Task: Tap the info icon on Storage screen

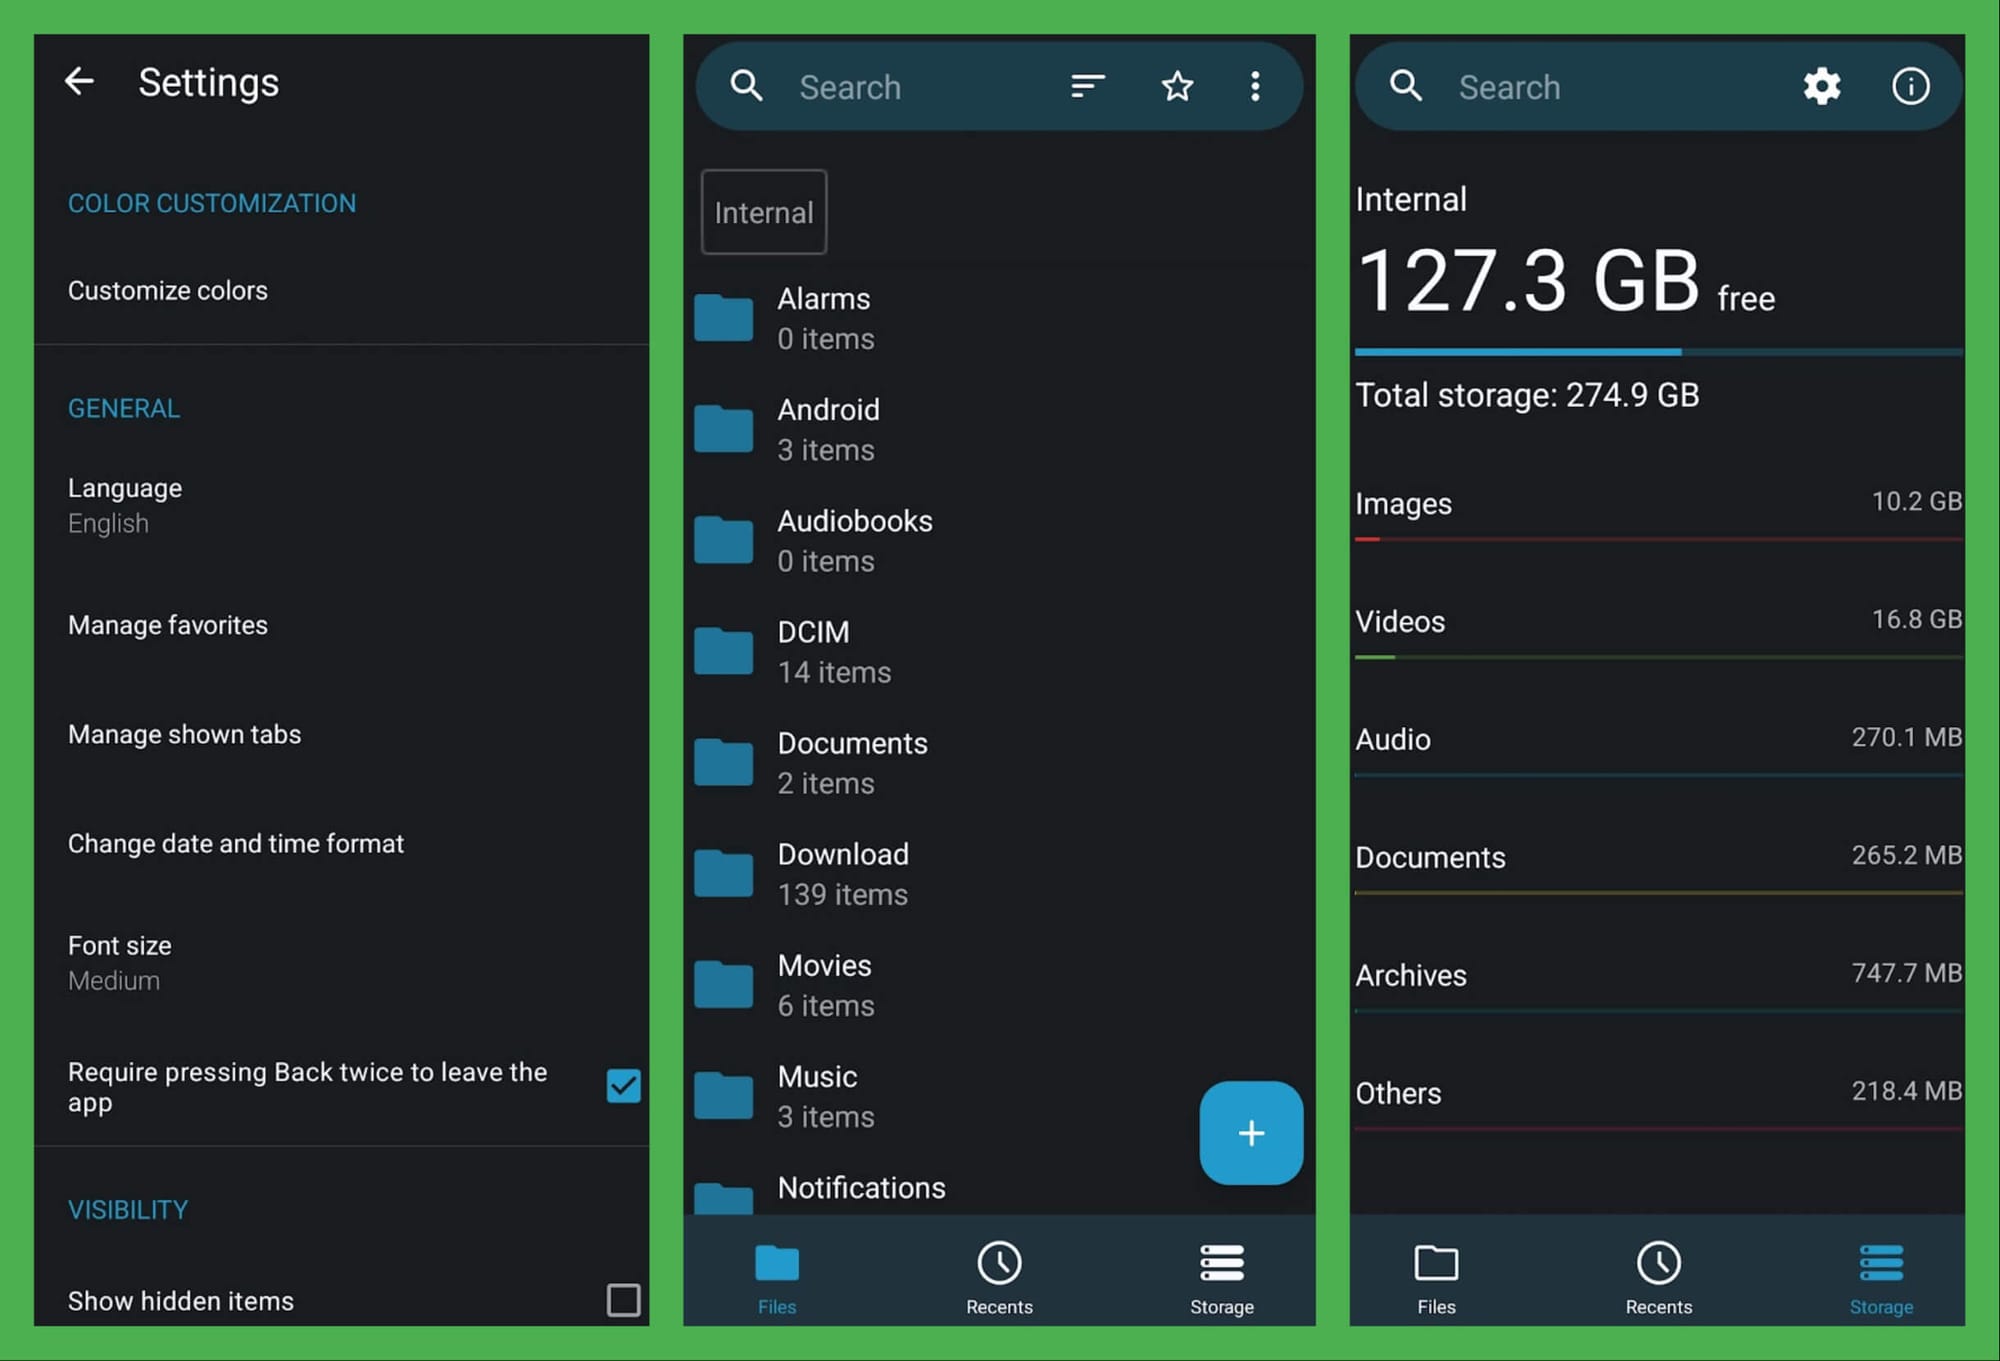Action: coord(1910,86)
